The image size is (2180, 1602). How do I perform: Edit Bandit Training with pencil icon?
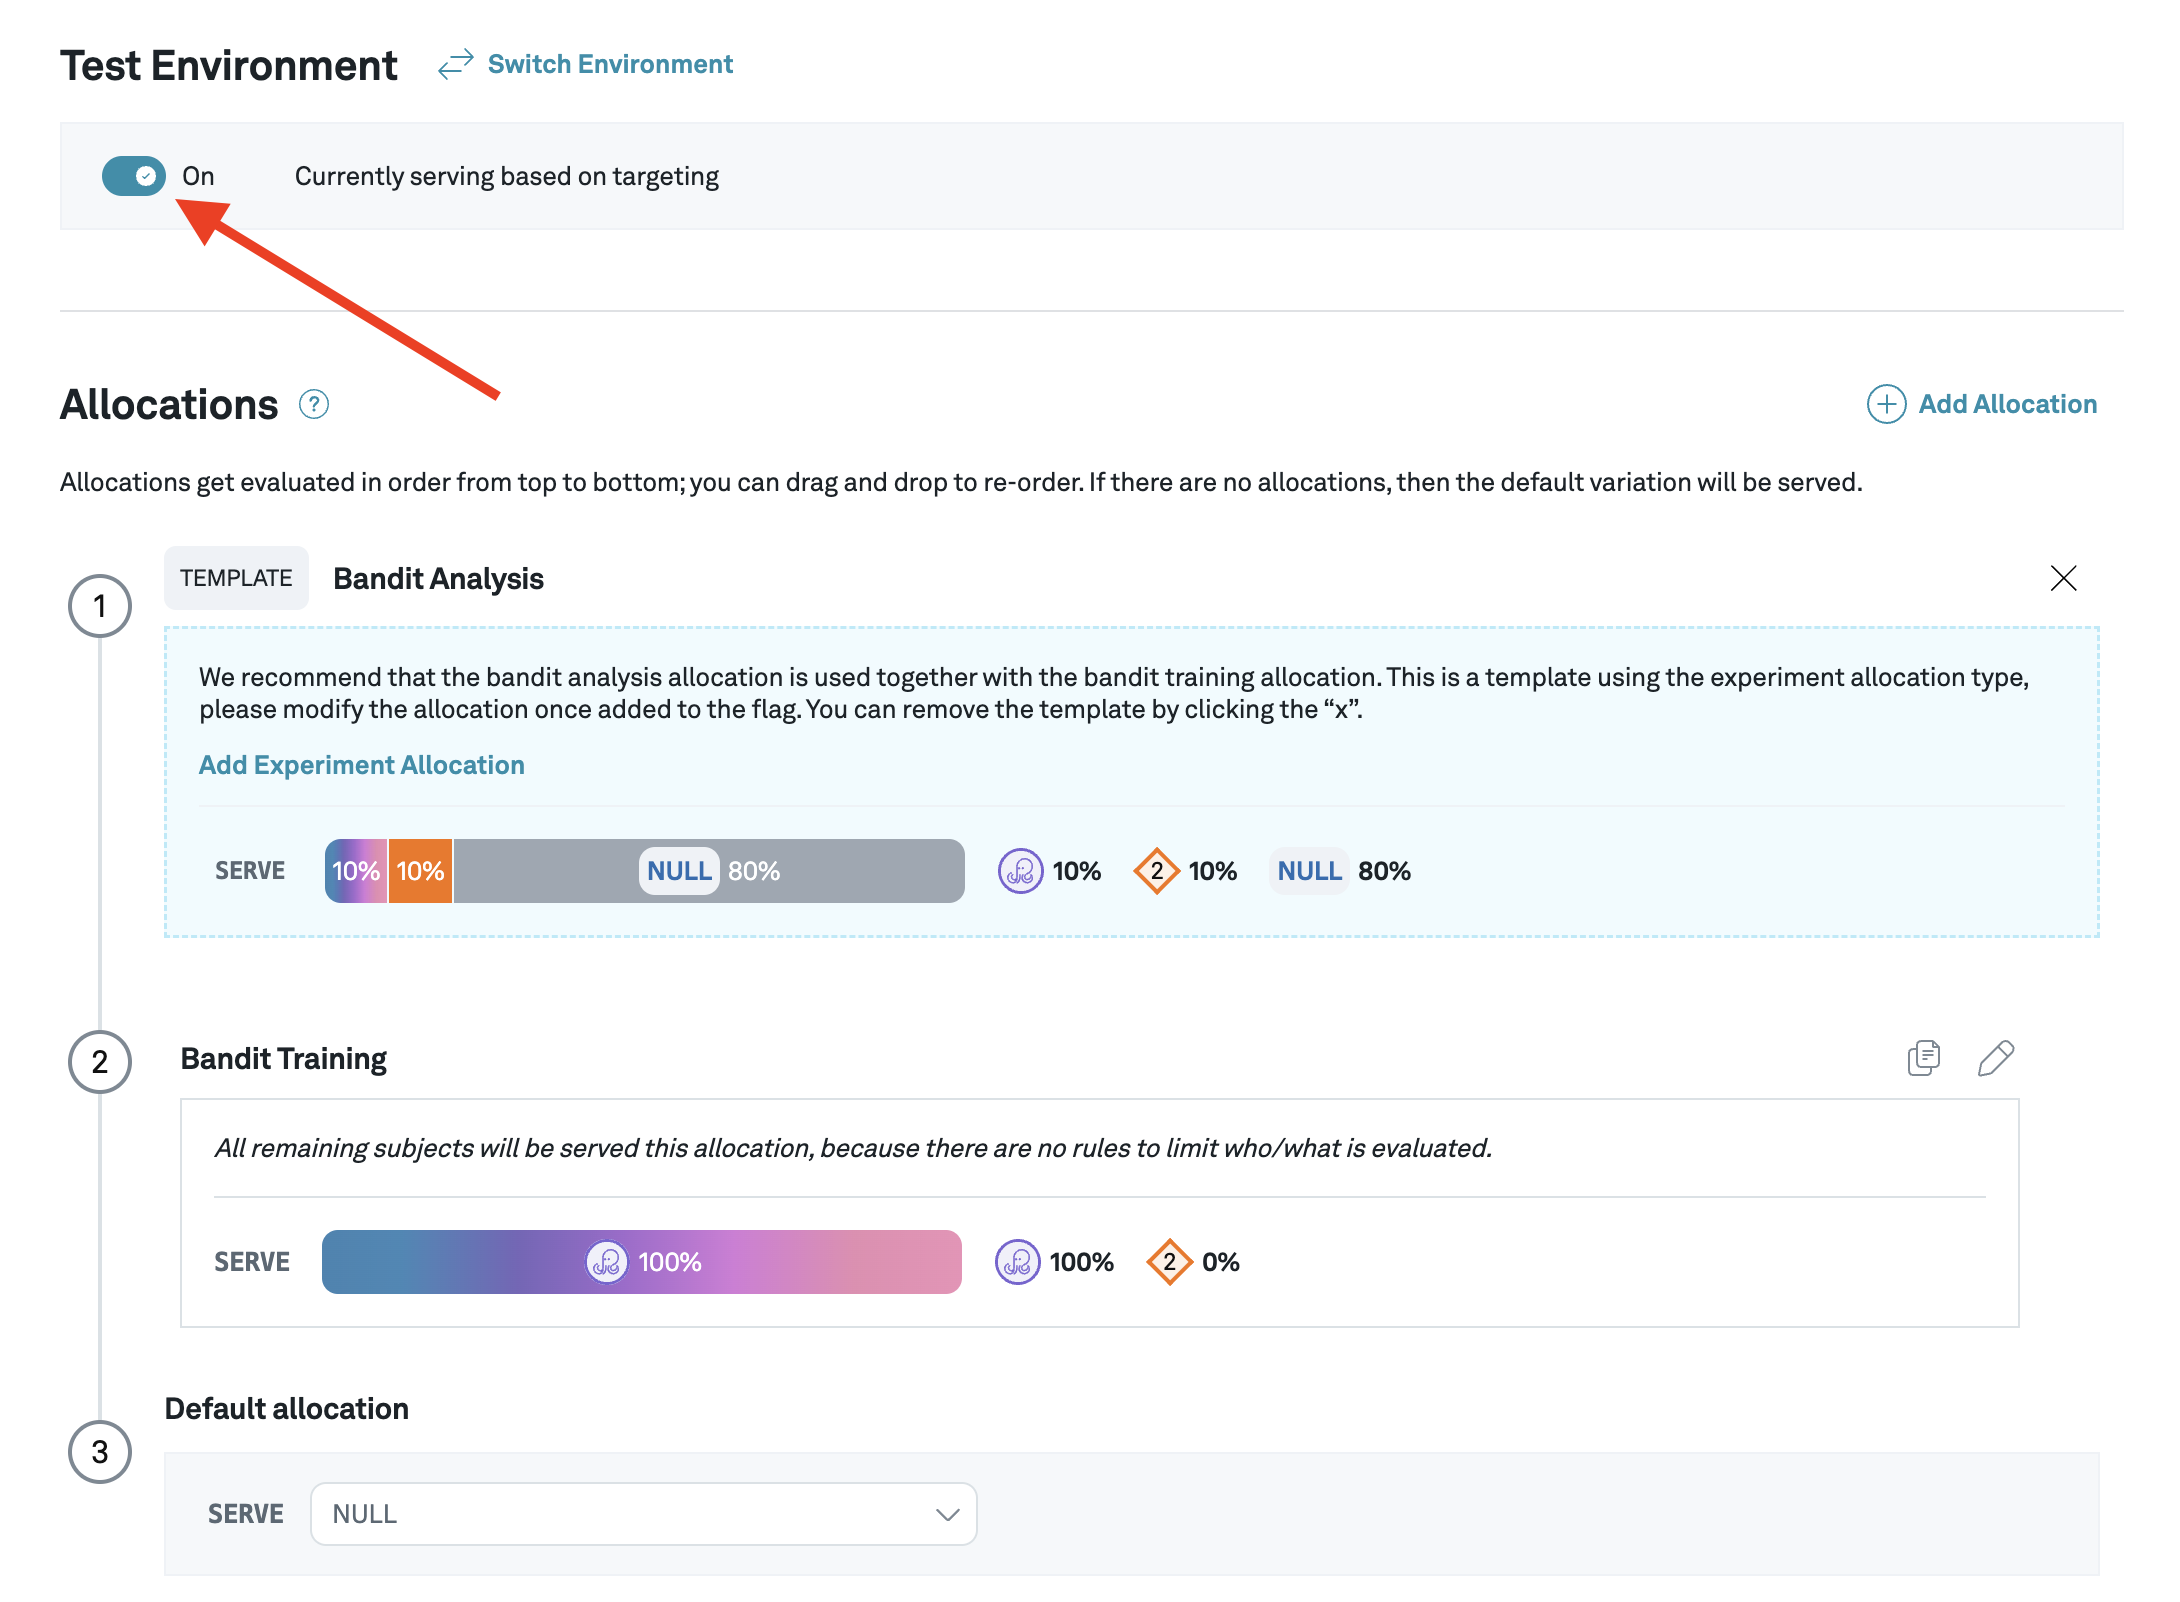(x=1996, y=1058)
